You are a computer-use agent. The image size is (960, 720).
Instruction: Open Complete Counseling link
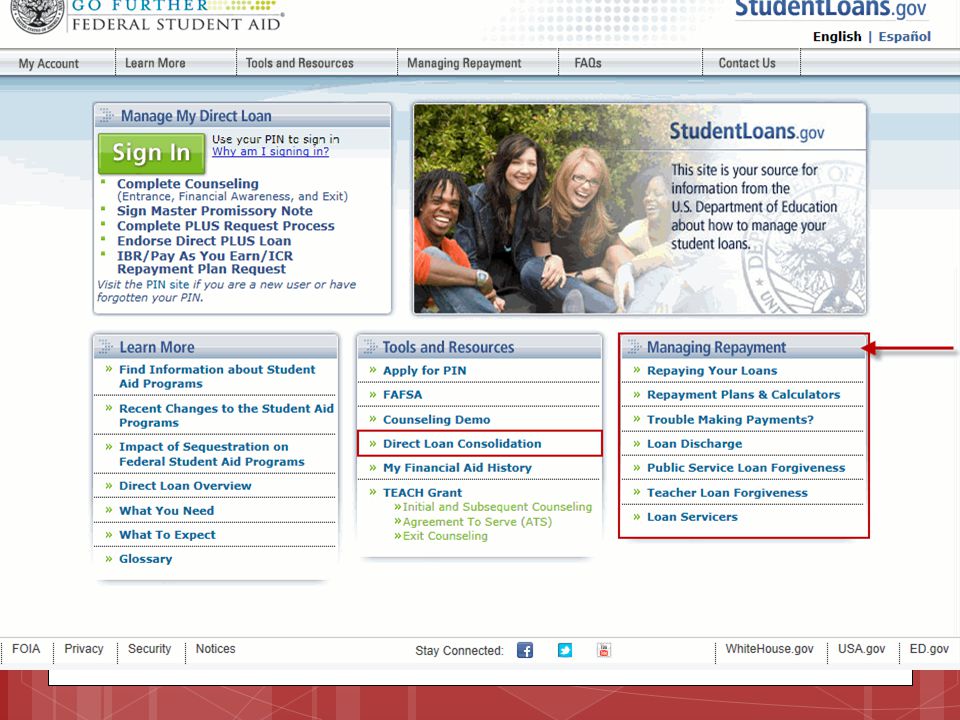click(x=188, y=184)
